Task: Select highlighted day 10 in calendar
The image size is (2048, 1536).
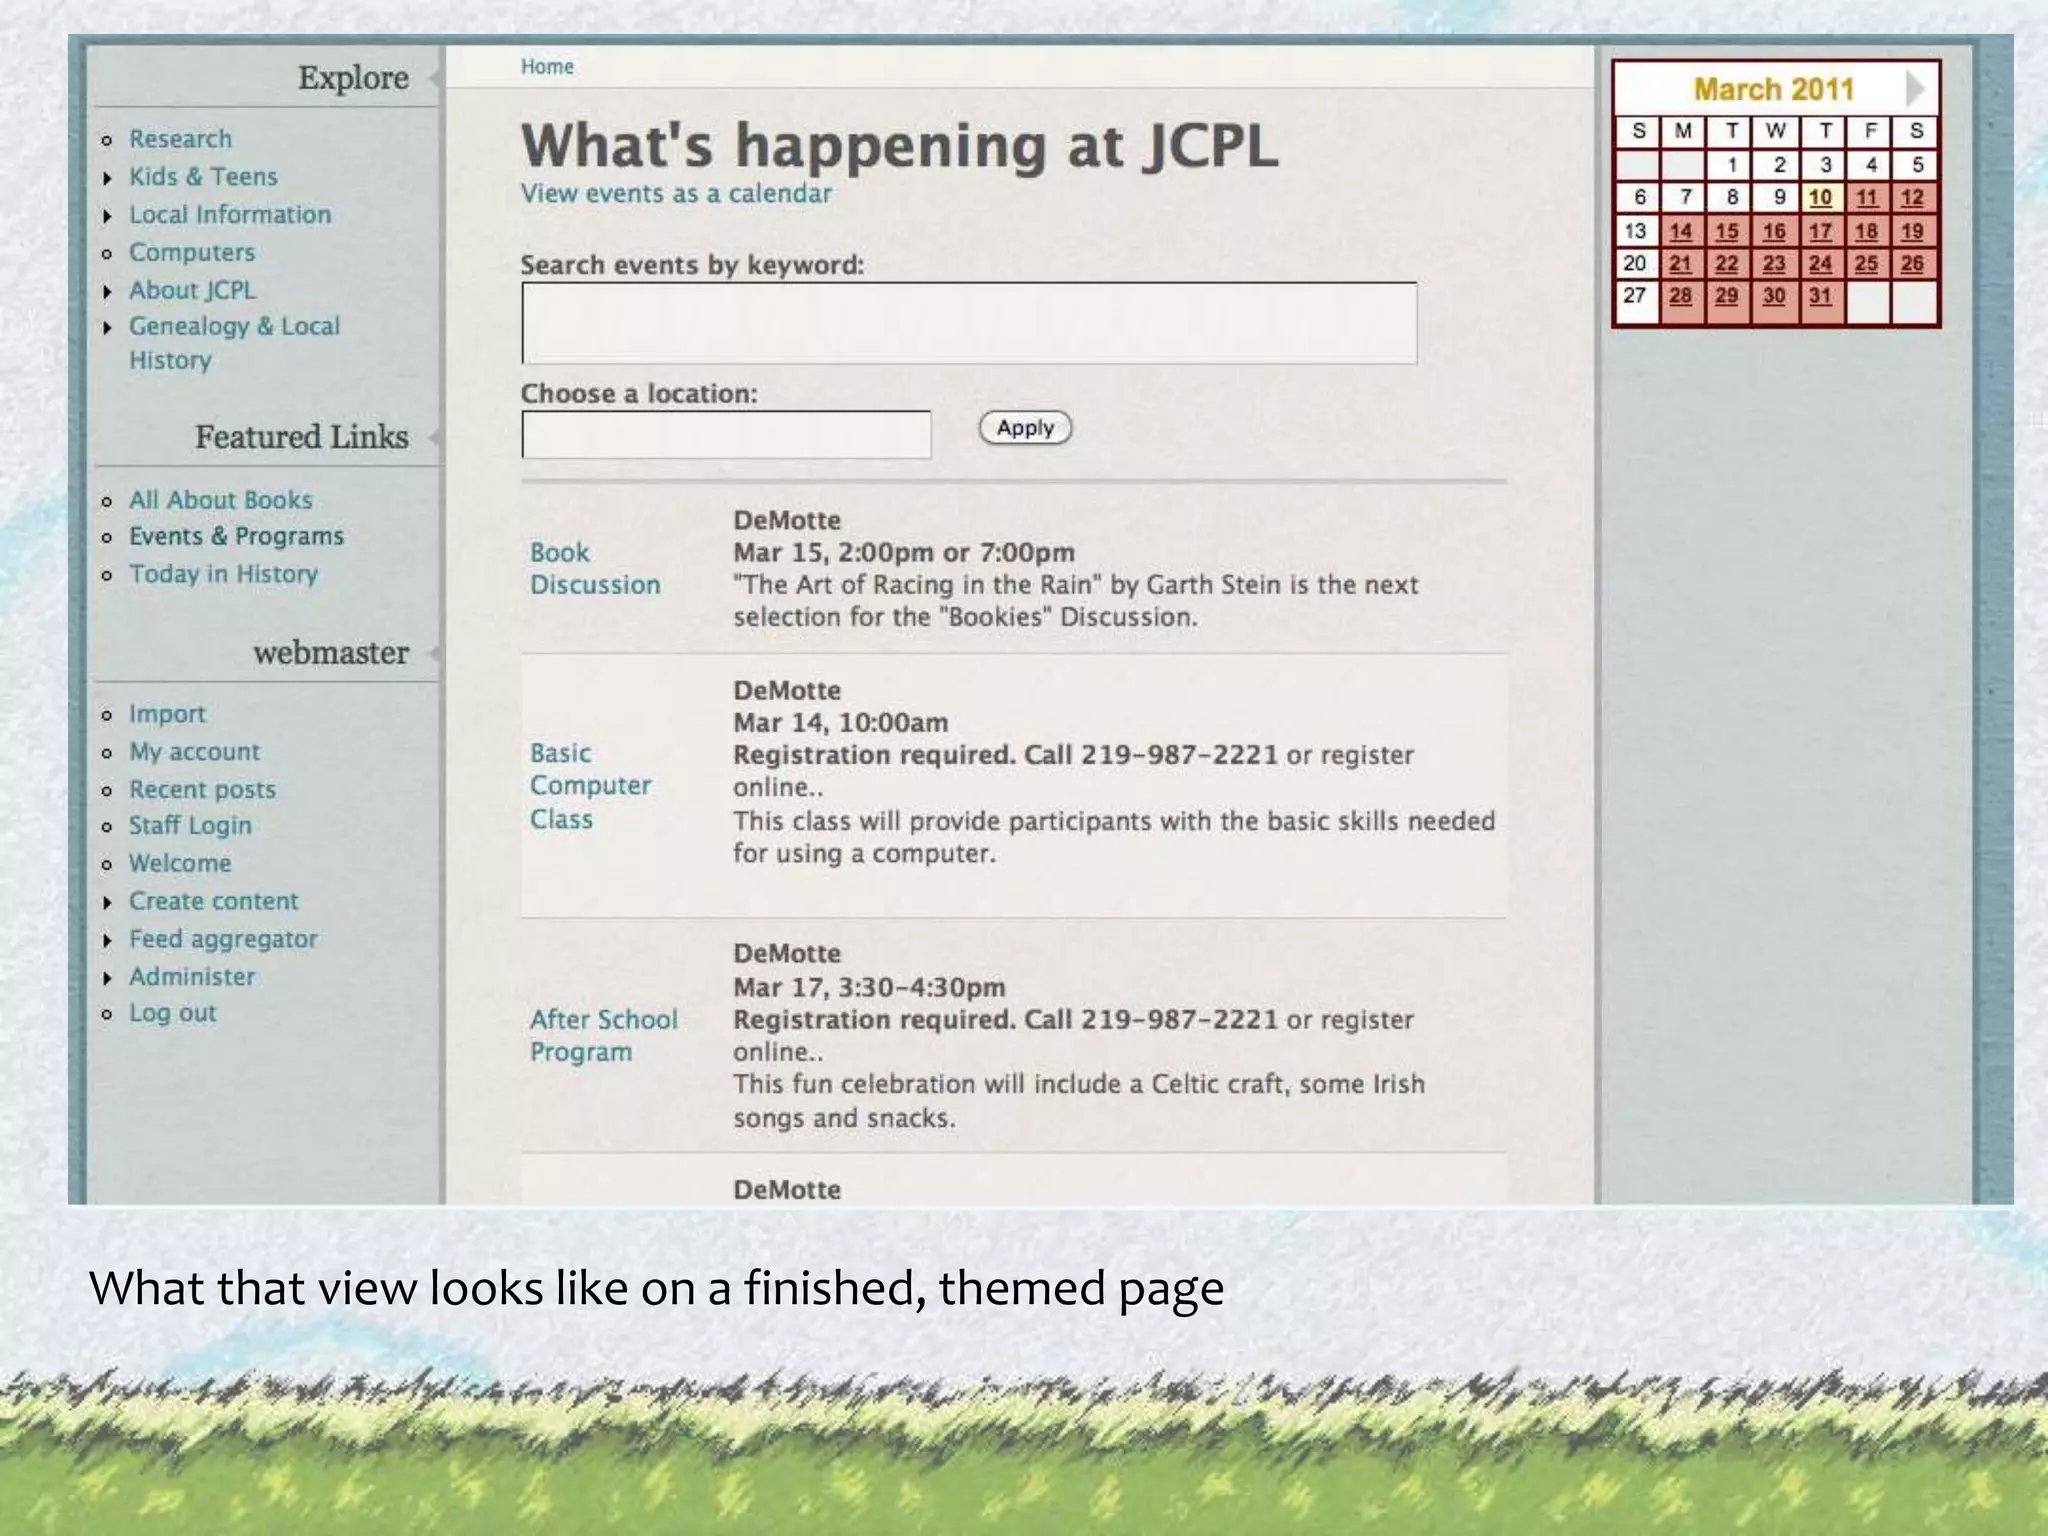Action: 1820,197
